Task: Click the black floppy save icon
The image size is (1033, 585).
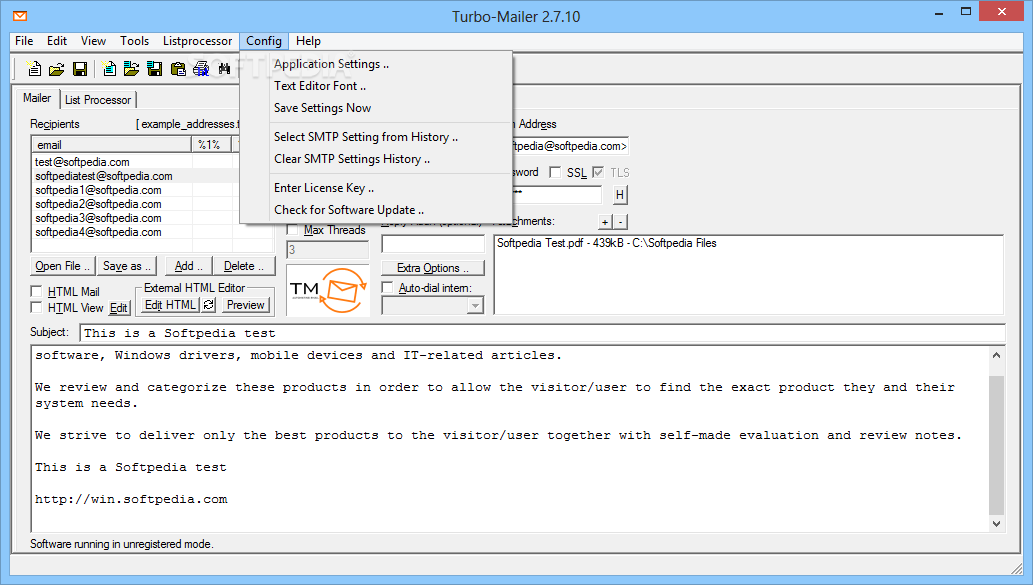Action: point(80,69)
